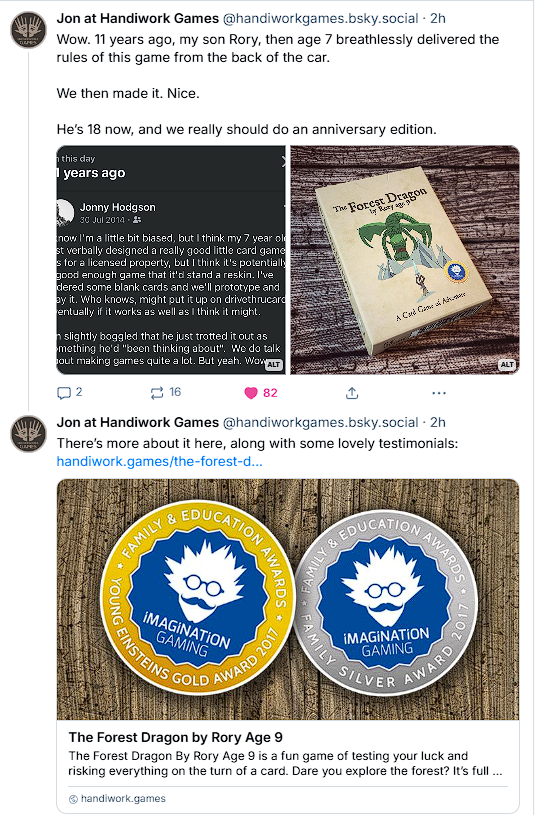Image resolution: width=541 pixels, height=815 pixels.
Task: Open The Forest Dragon by Rory Age 9 title
Action: [x=176, y=737]
